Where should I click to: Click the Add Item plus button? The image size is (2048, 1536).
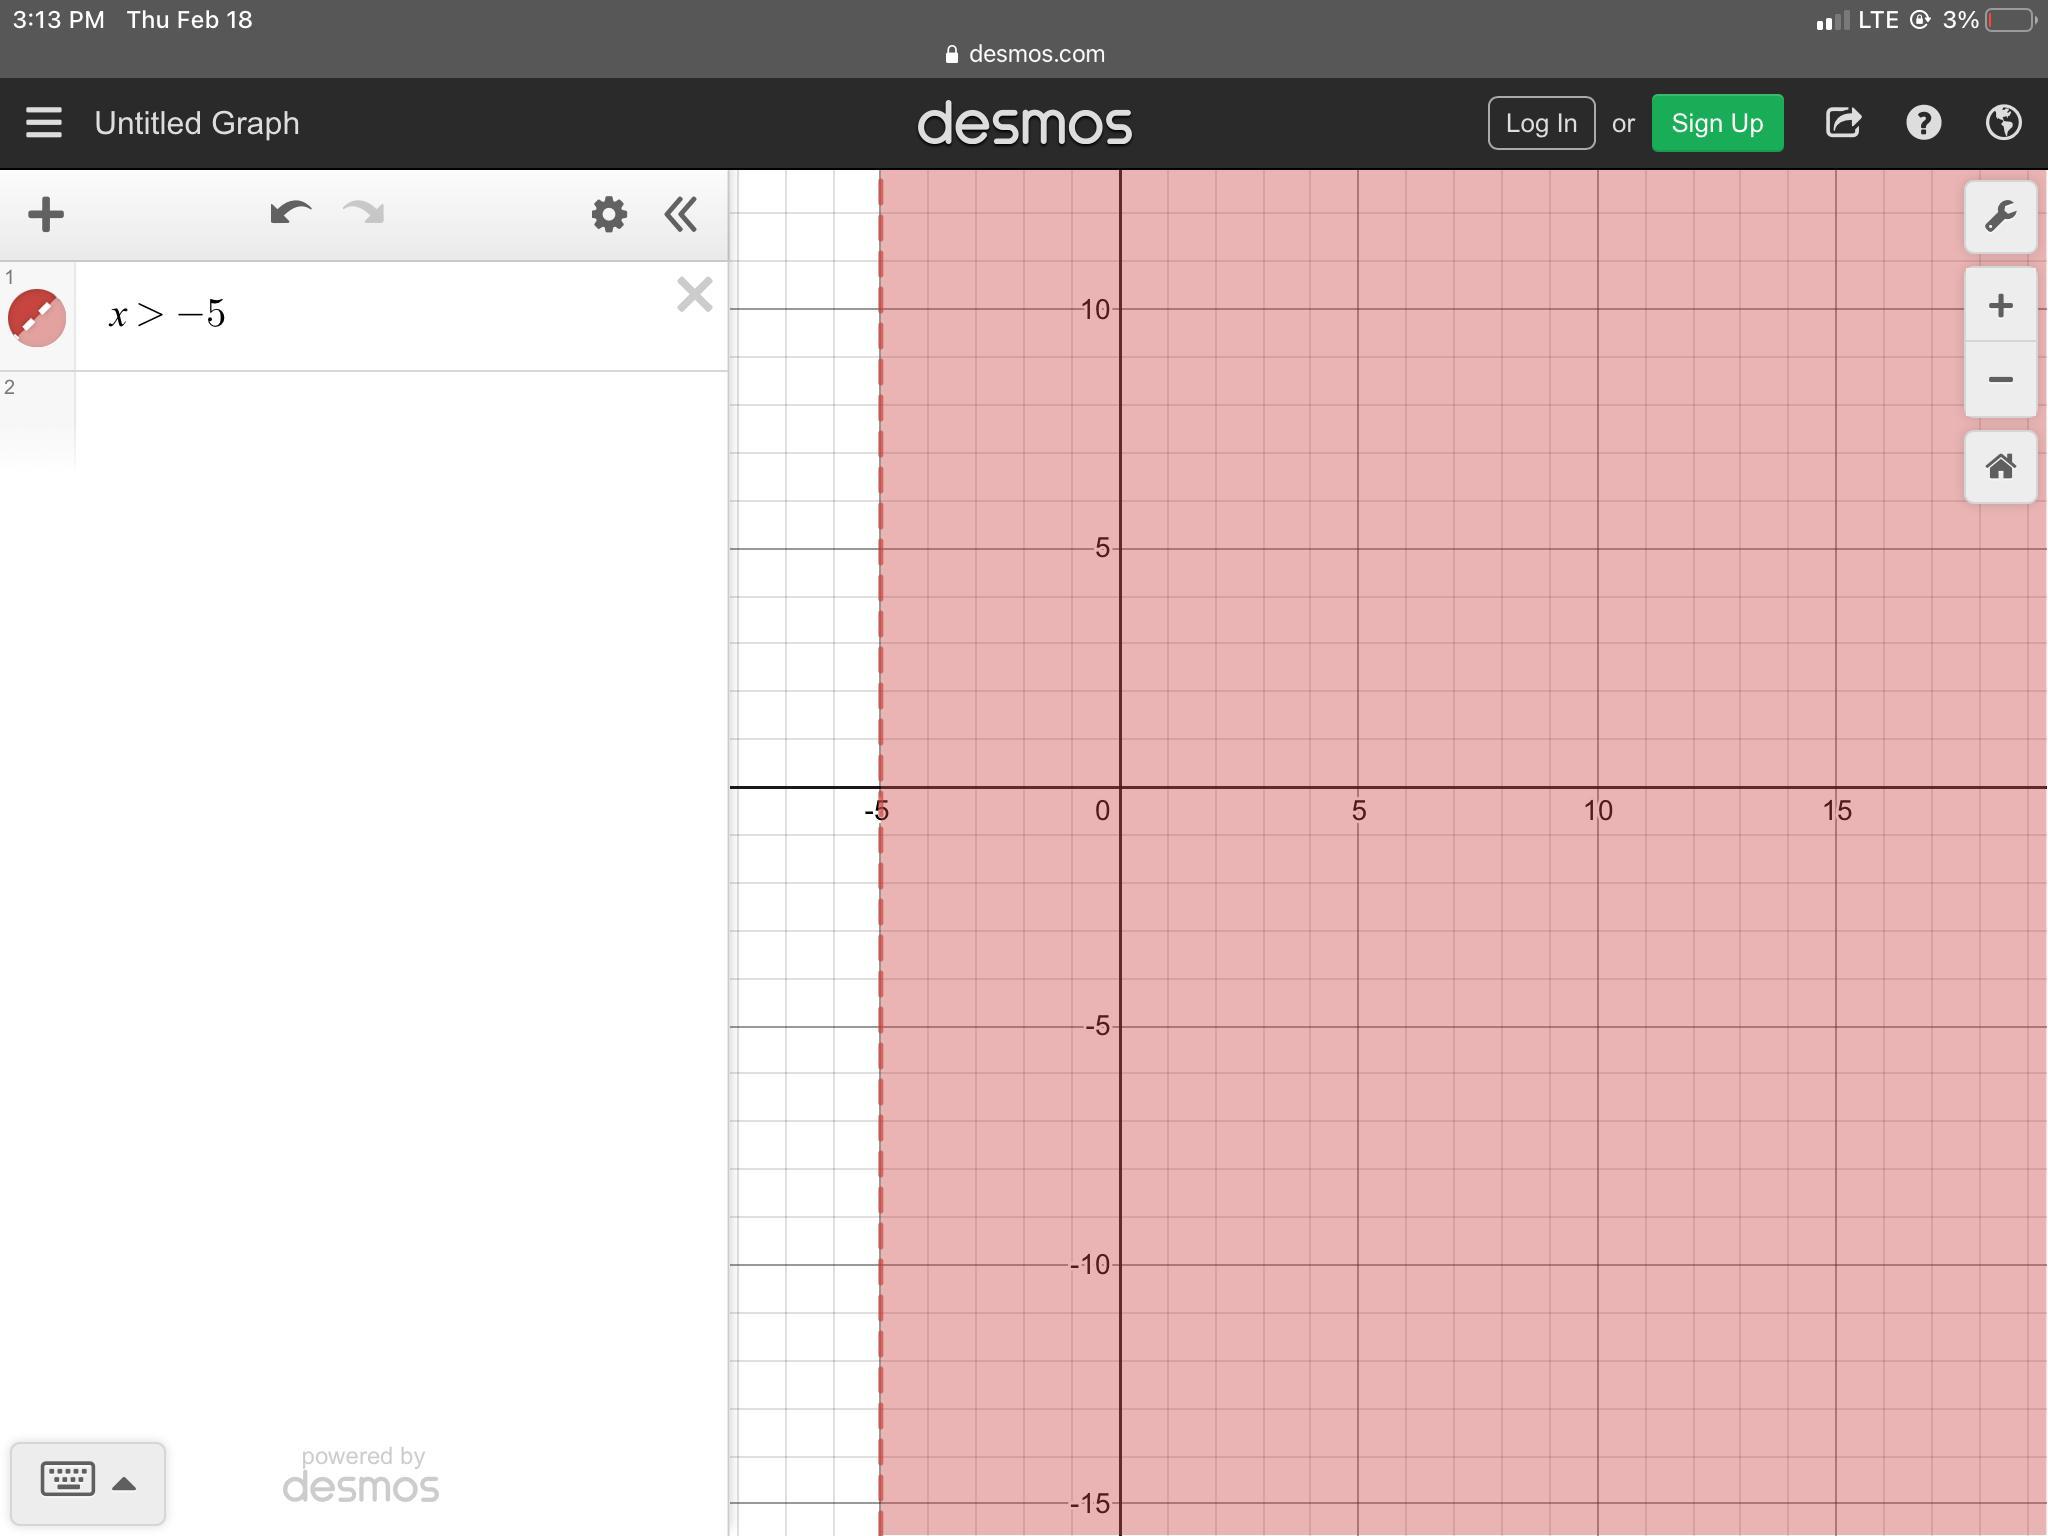coord(46,214)
